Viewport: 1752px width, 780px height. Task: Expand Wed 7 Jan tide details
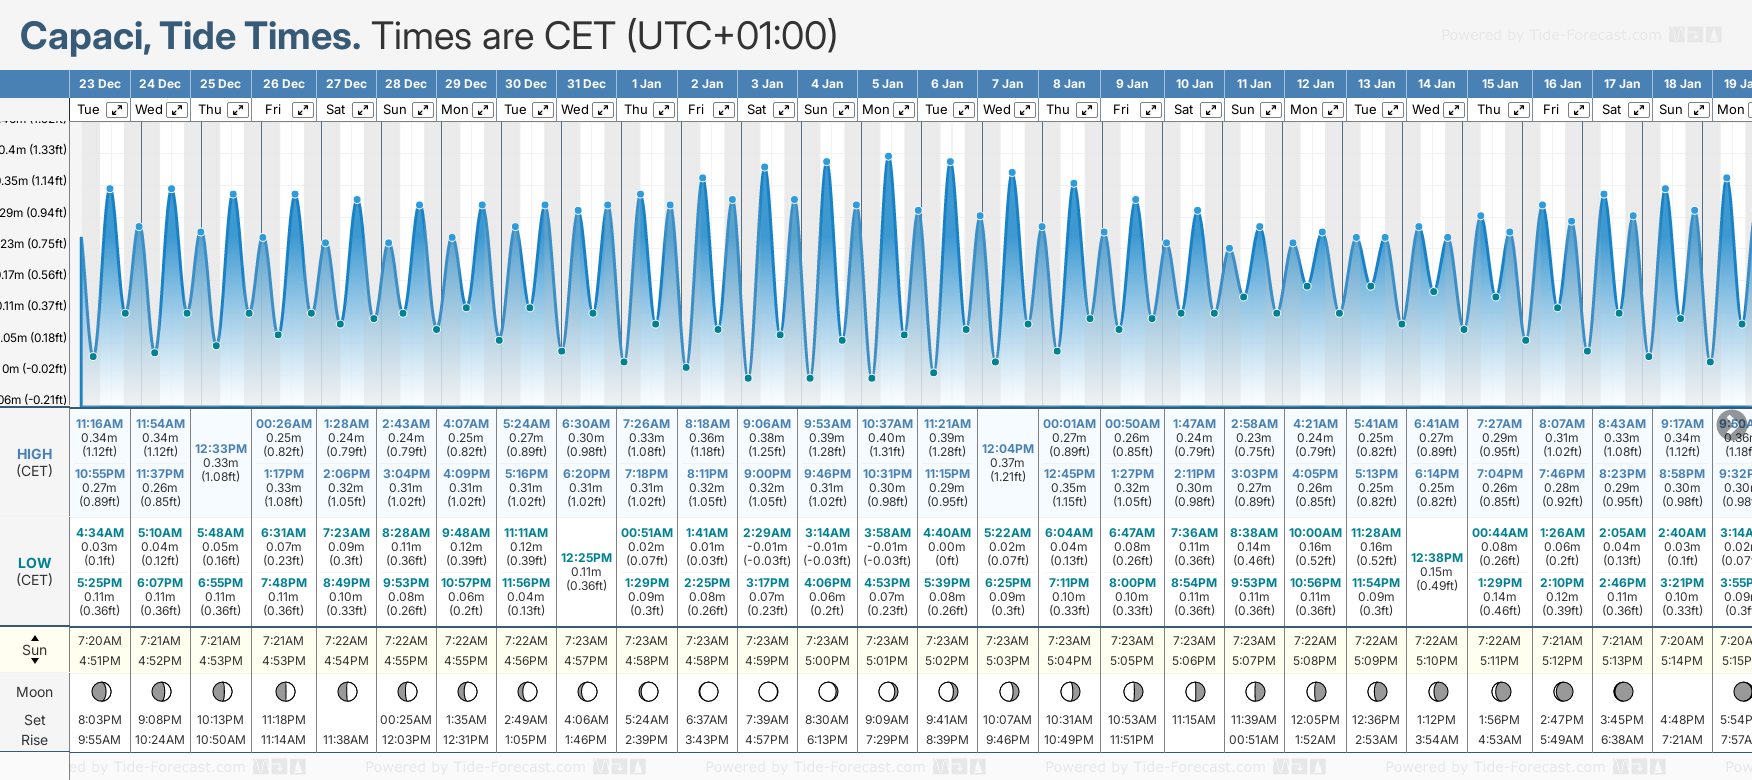[x=1025, y=110]
